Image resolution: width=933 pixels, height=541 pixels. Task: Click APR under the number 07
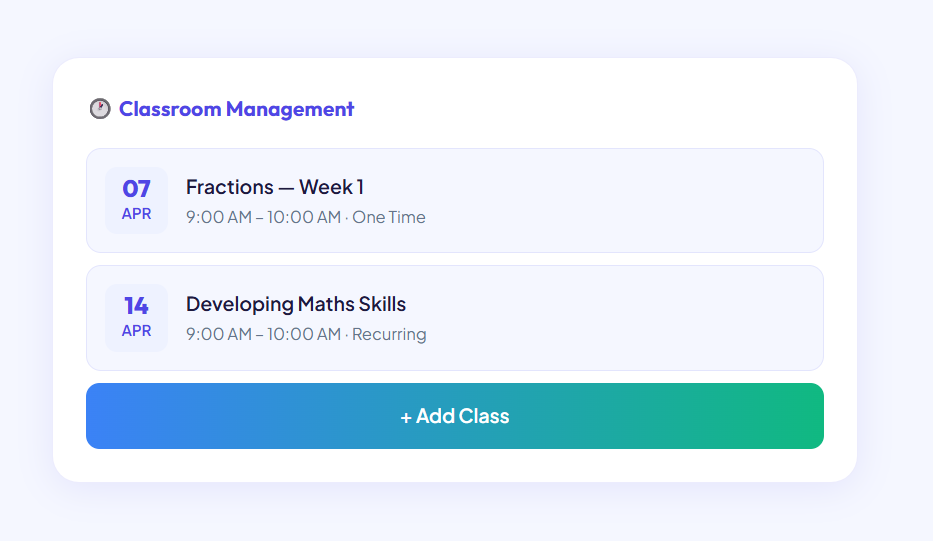tap(137, 214)
